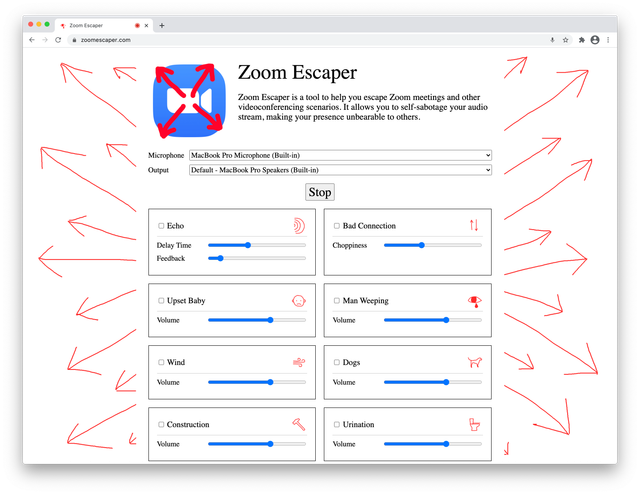Image resolution: width=640 pixels, height=494 pixels.
Task: Click the Construction Volume slider
Action: [257, 444]
